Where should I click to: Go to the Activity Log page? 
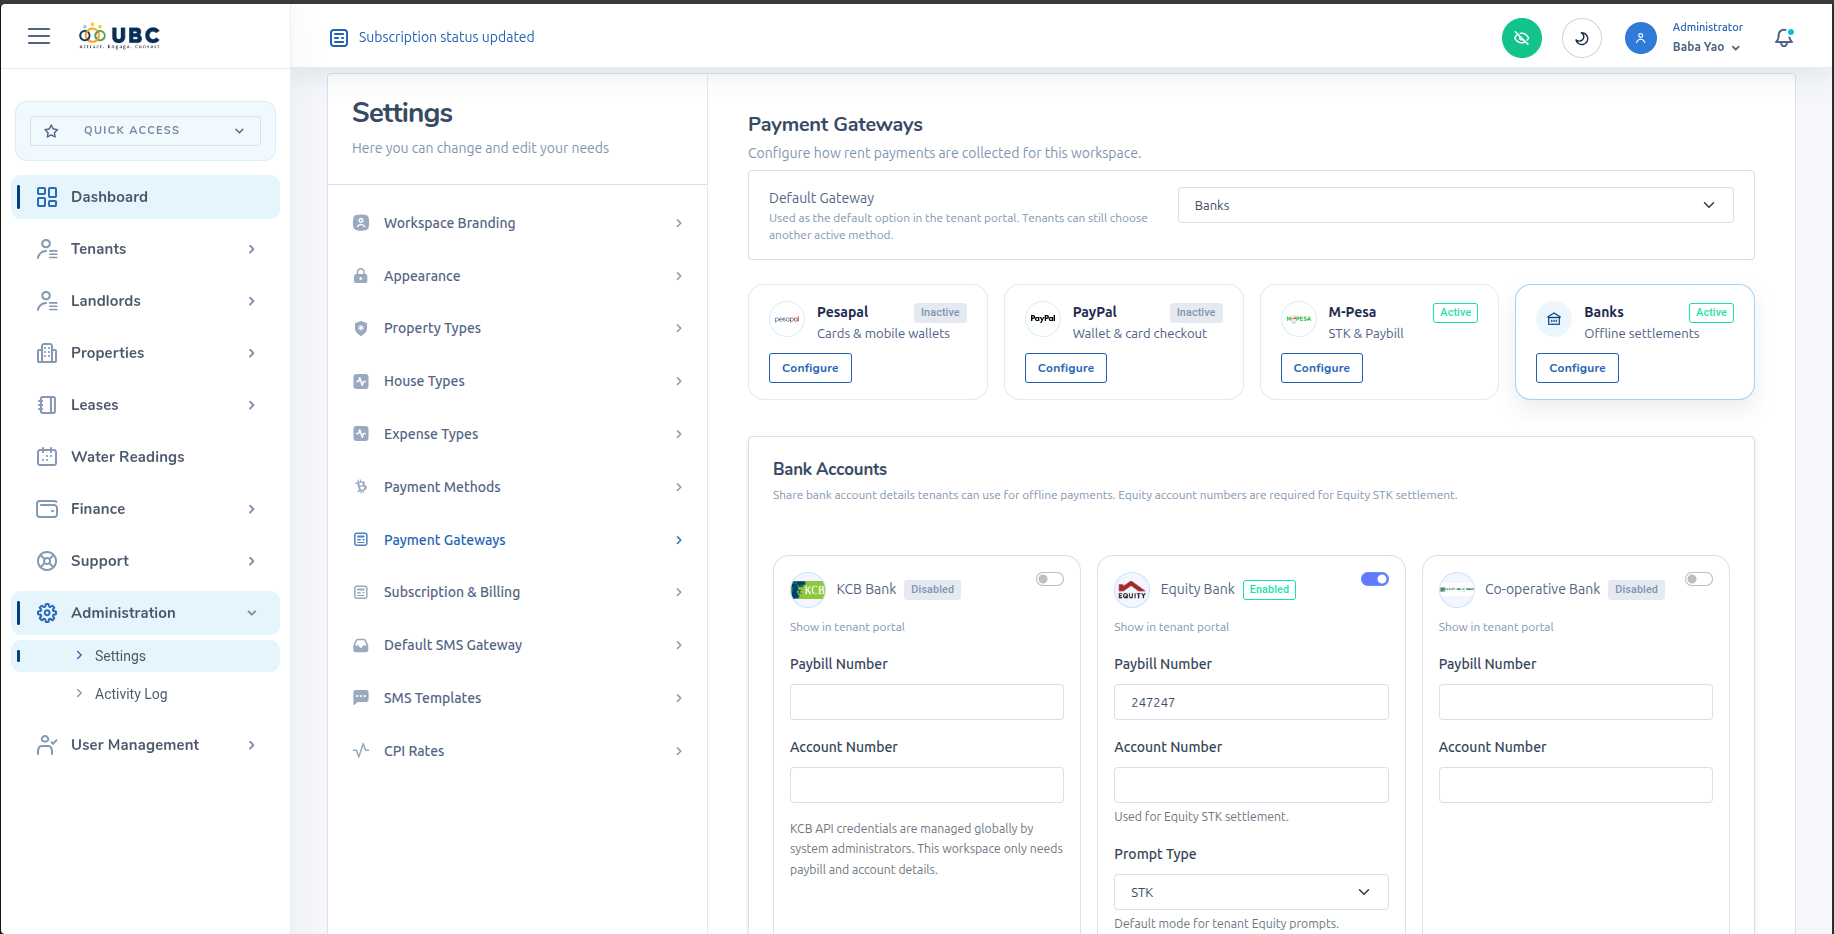point(129,693)
